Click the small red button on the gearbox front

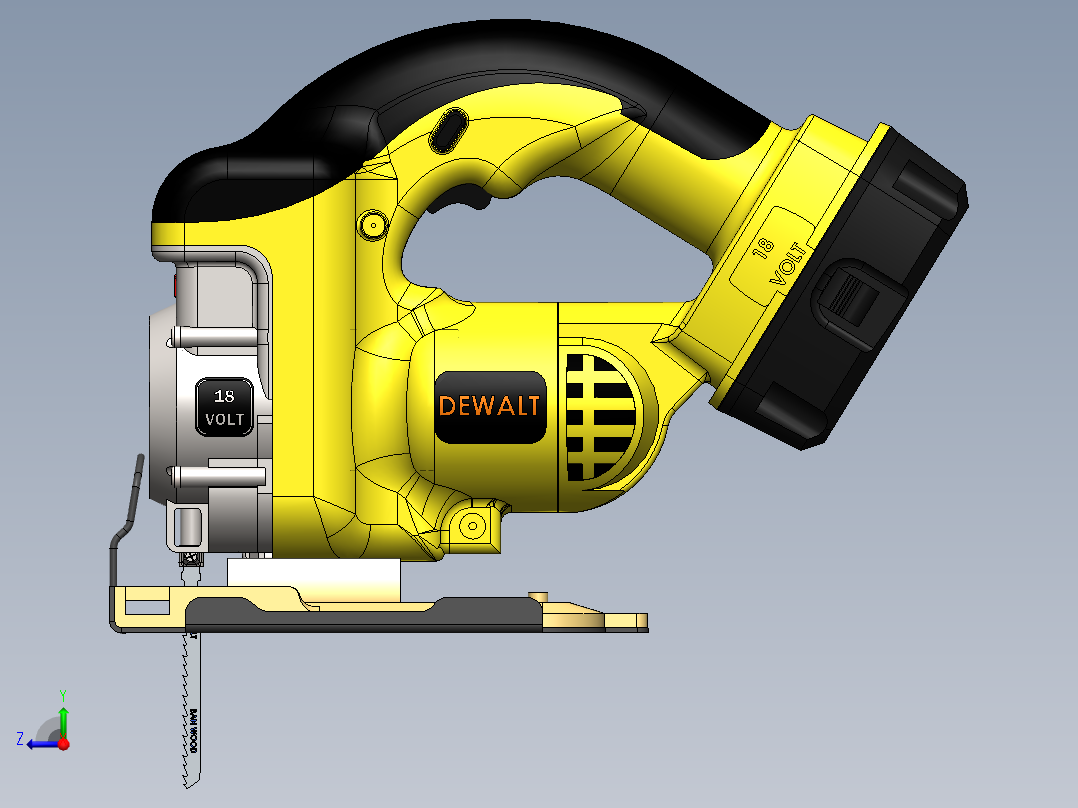[x=176, y=285]
